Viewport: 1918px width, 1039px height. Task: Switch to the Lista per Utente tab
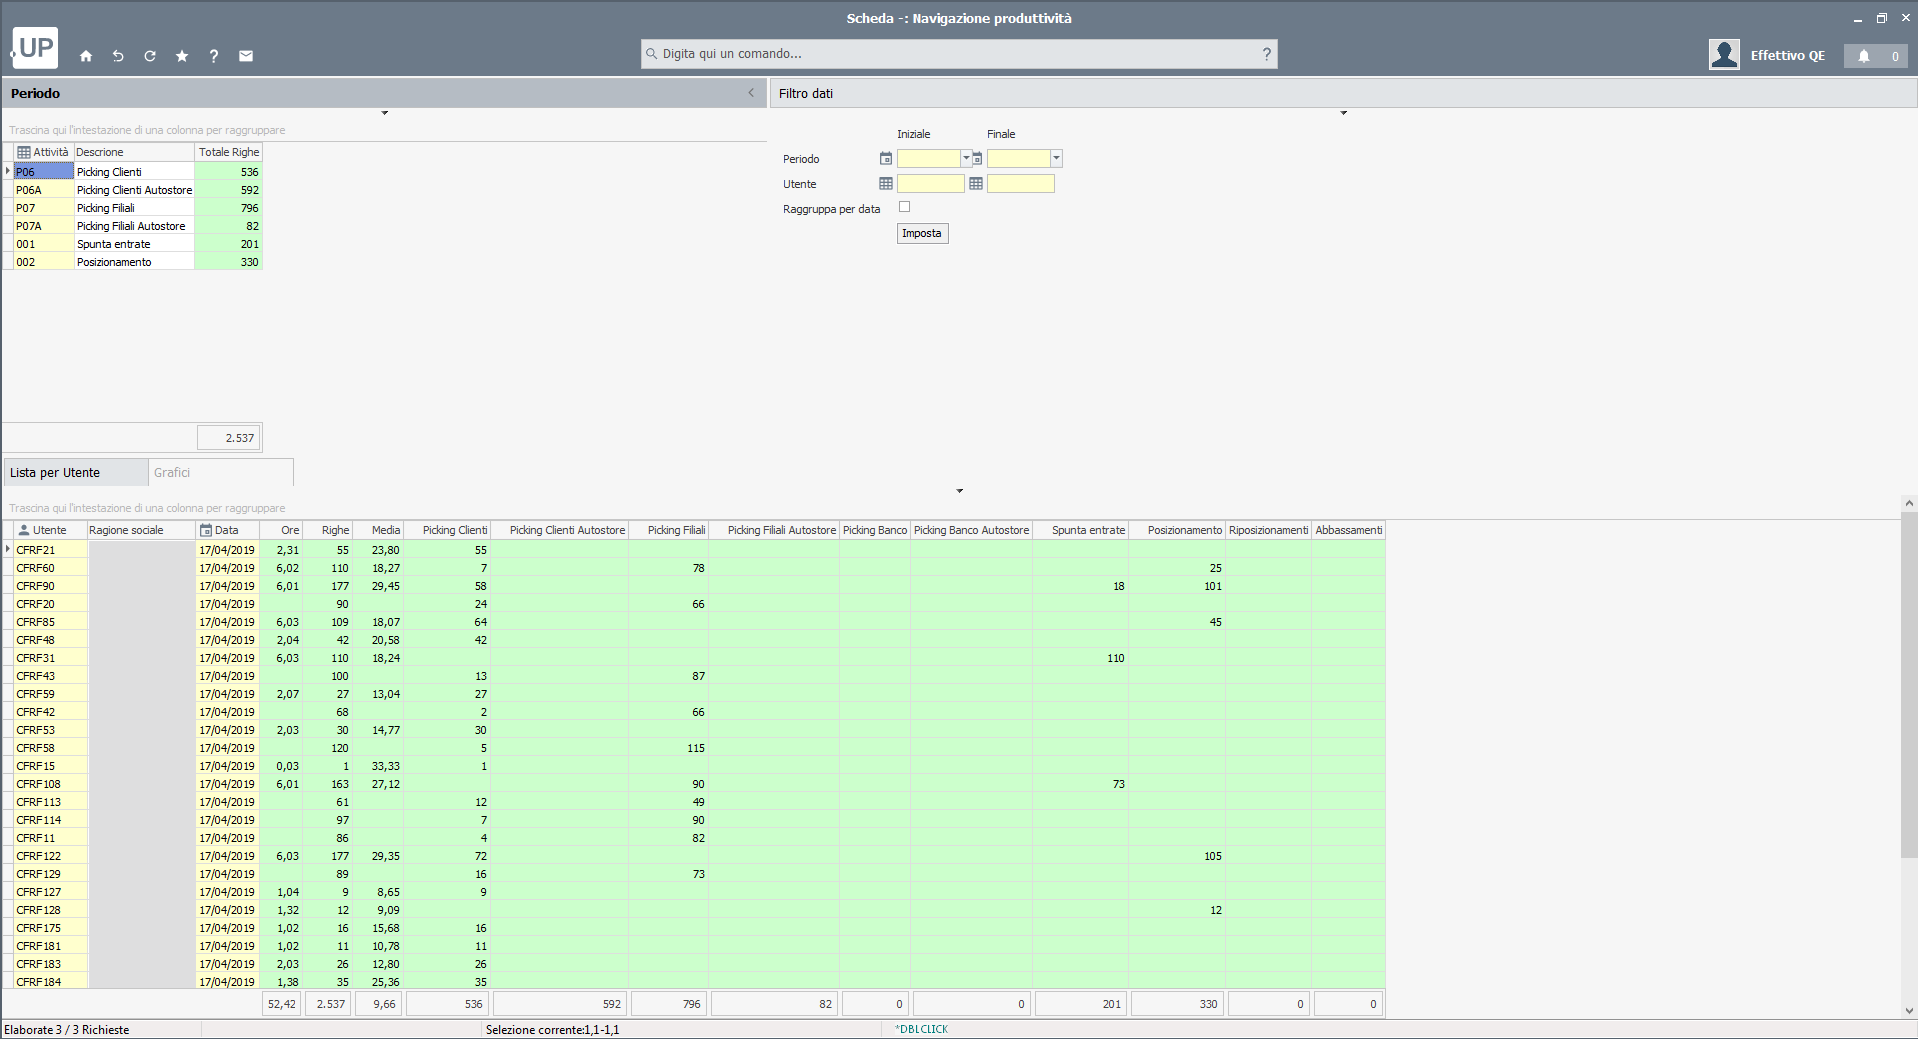75,472
